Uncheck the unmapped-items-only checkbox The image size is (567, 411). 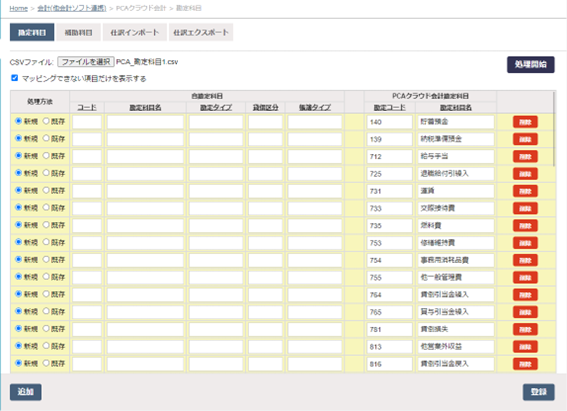pyautogui.click(x=14, y=78)
